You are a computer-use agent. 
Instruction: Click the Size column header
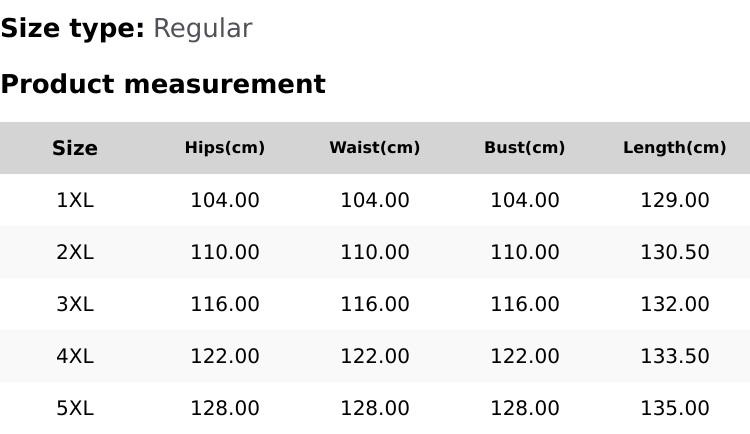click(x=75, y=148)
